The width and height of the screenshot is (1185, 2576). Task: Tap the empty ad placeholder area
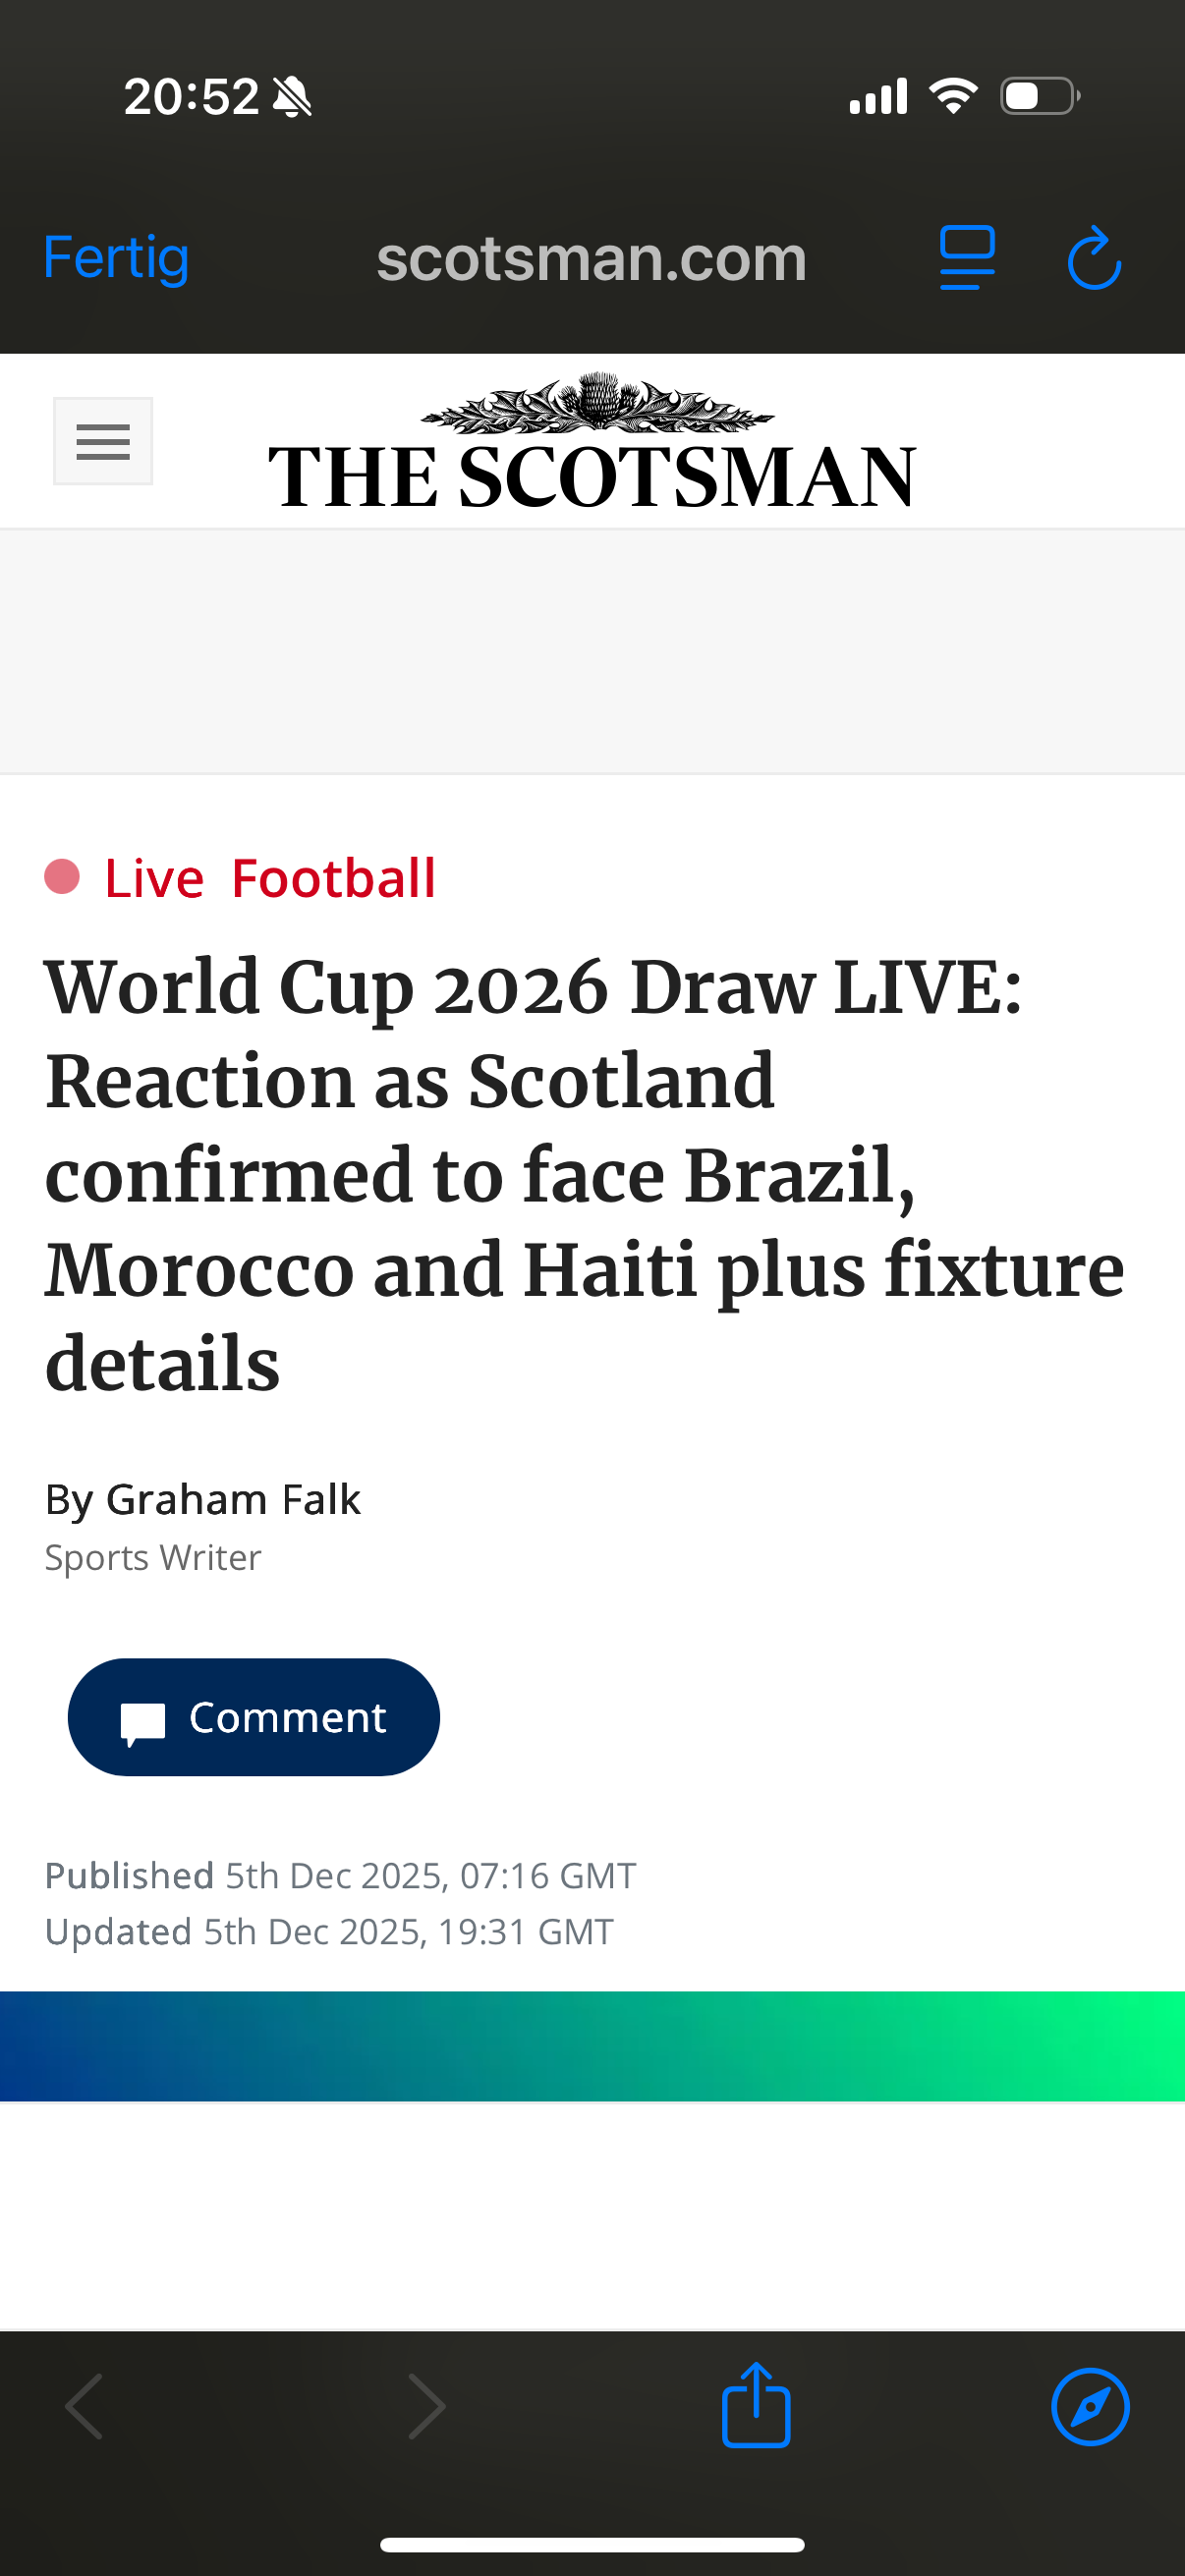592,652
